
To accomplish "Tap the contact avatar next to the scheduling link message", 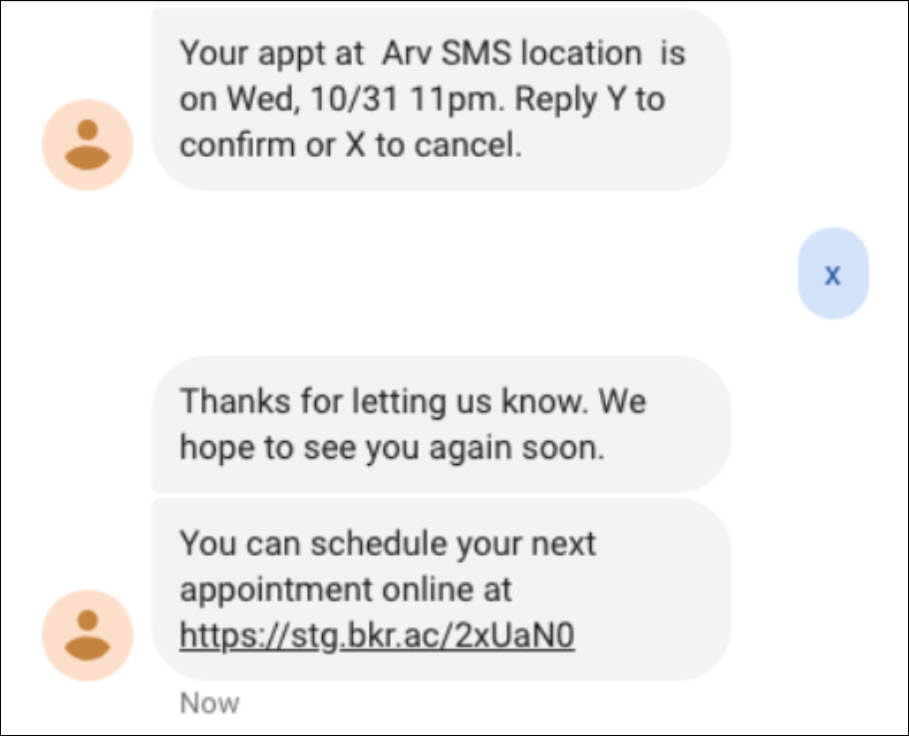I will click(x=88, y=635).
